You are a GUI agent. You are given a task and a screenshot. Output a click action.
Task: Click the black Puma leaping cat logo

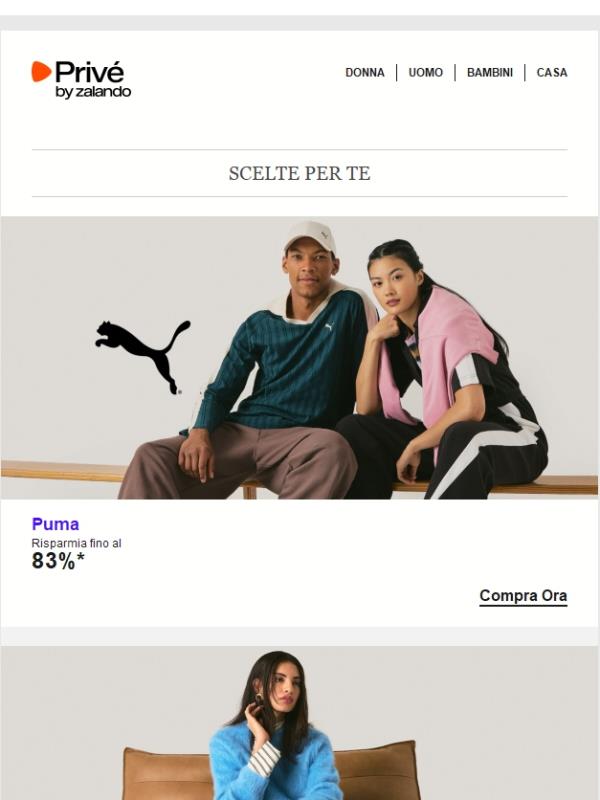143,357
